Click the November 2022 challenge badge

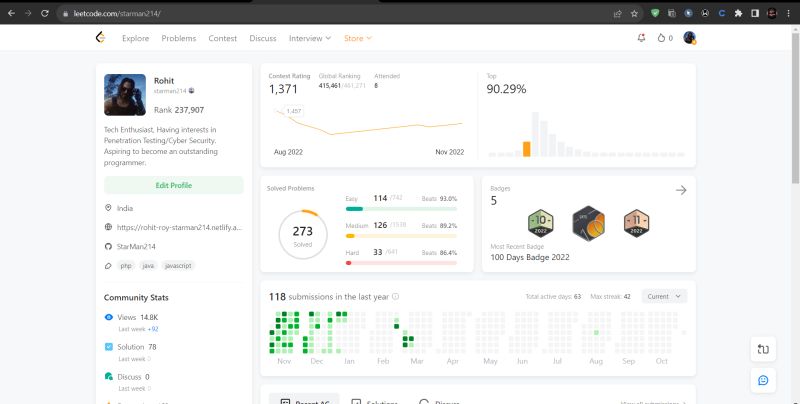(x=636, y=223)
